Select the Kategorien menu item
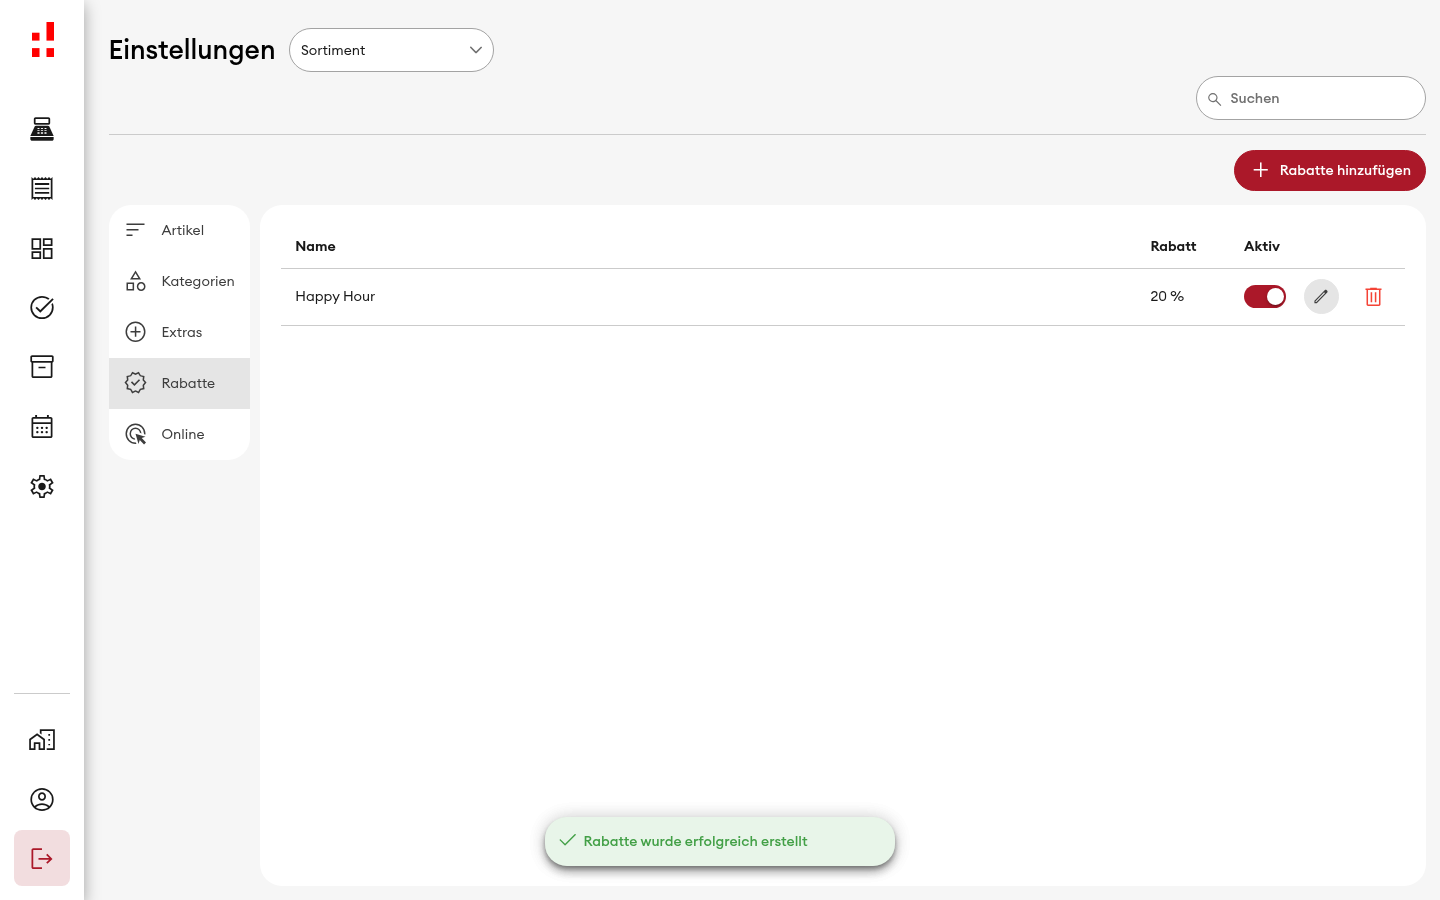 coord(180,281)
